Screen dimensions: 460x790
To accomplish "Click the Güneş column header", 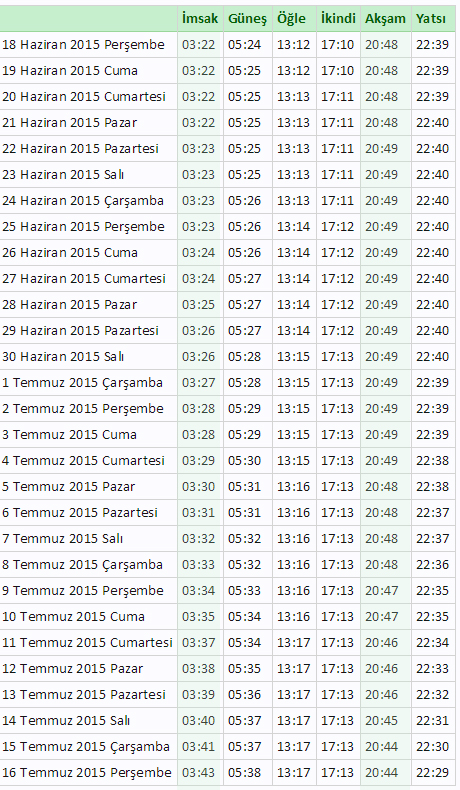I will (x=247, y=19).
